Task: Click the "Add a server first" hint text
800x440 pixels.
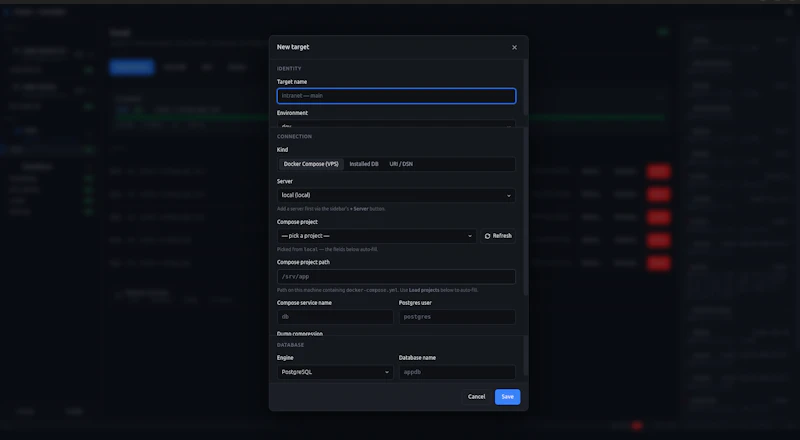Action: tap(331, 209)
